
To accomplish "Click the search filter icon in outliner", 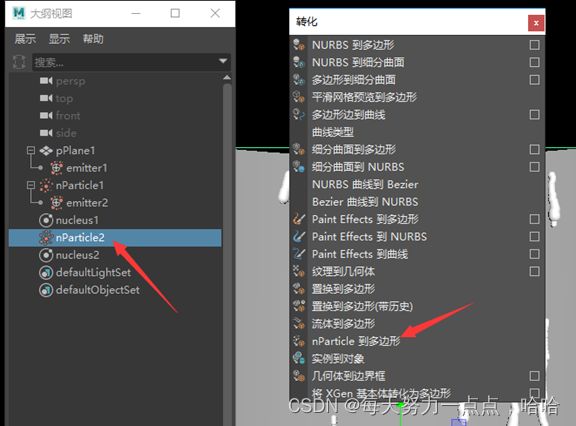I will click(x=19, y=62).
